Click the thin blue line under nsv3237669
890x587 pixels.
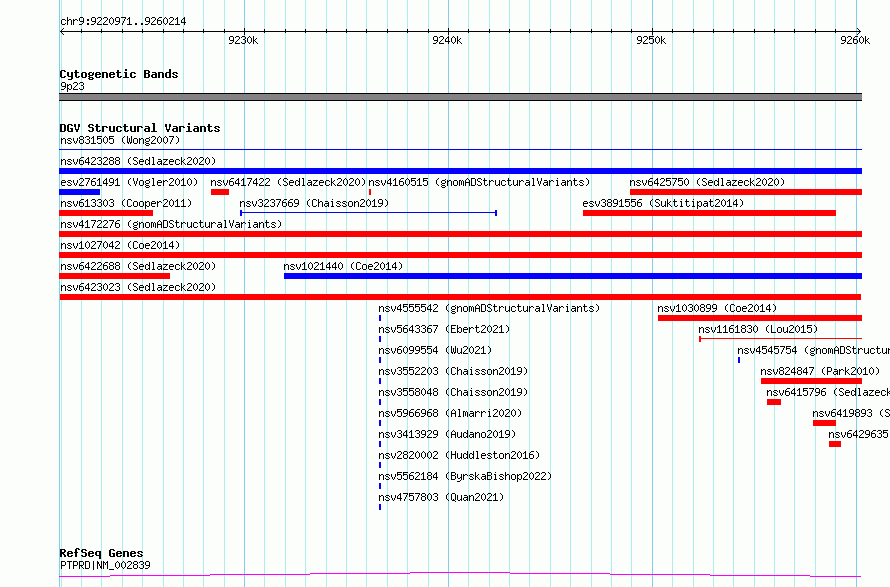[369, 213]
